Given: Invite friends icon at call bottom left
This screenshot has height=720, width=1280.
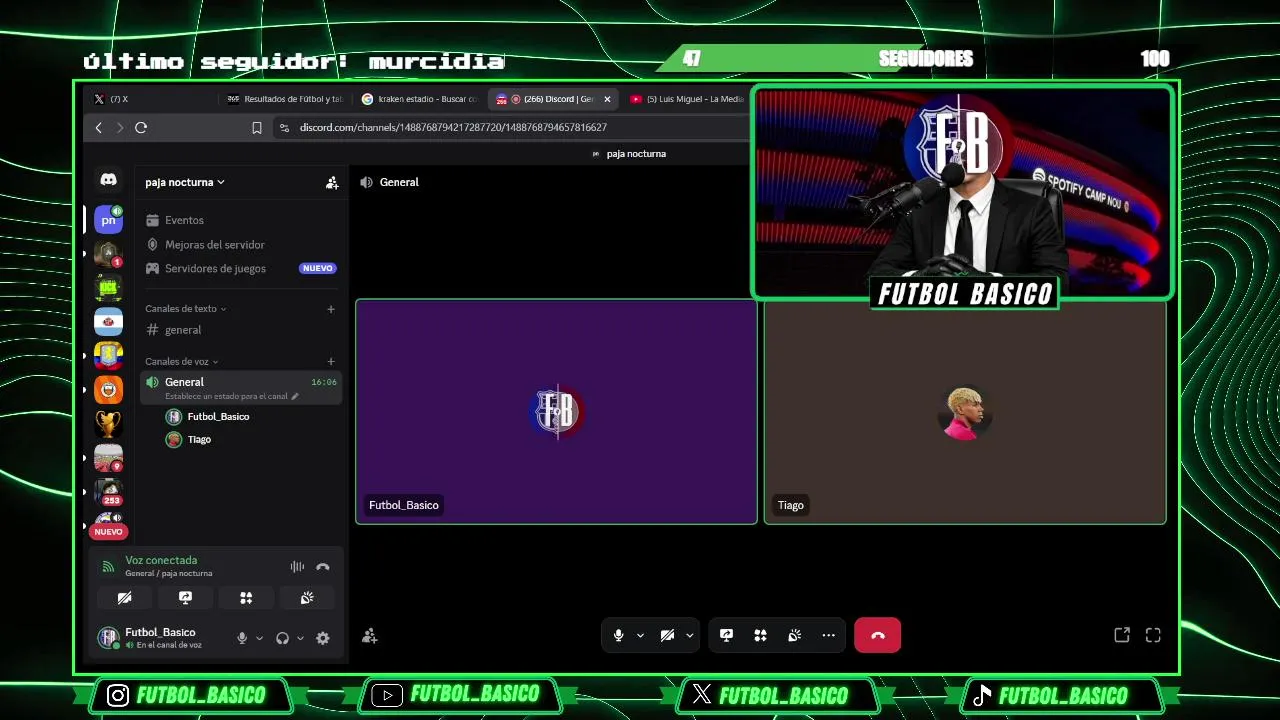Looking at the screenshot, I should pyautogui.click(x=370, y=636).
